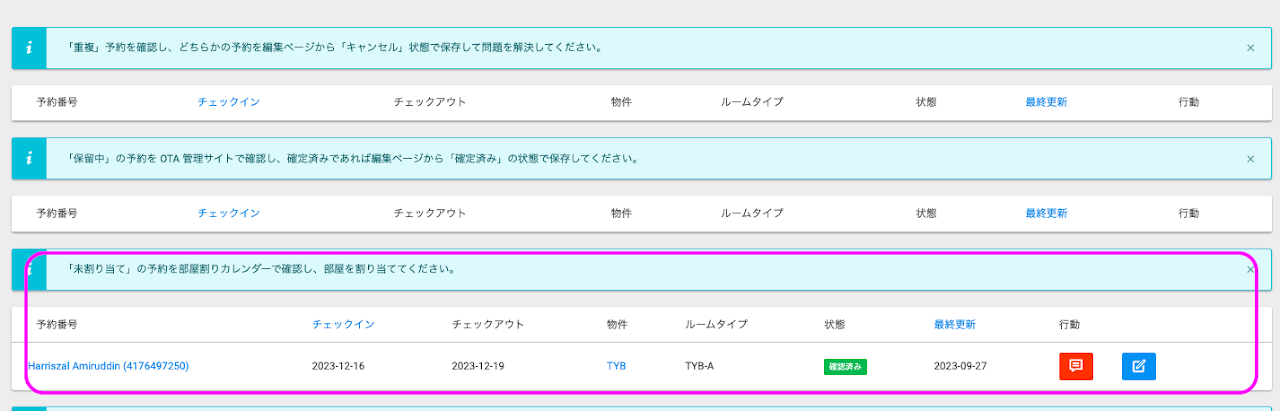Dismiss the 重複 reservations notice
Image resolution: width=1280 pixels, height=411 pixels.
click(x=1250, y=47)
